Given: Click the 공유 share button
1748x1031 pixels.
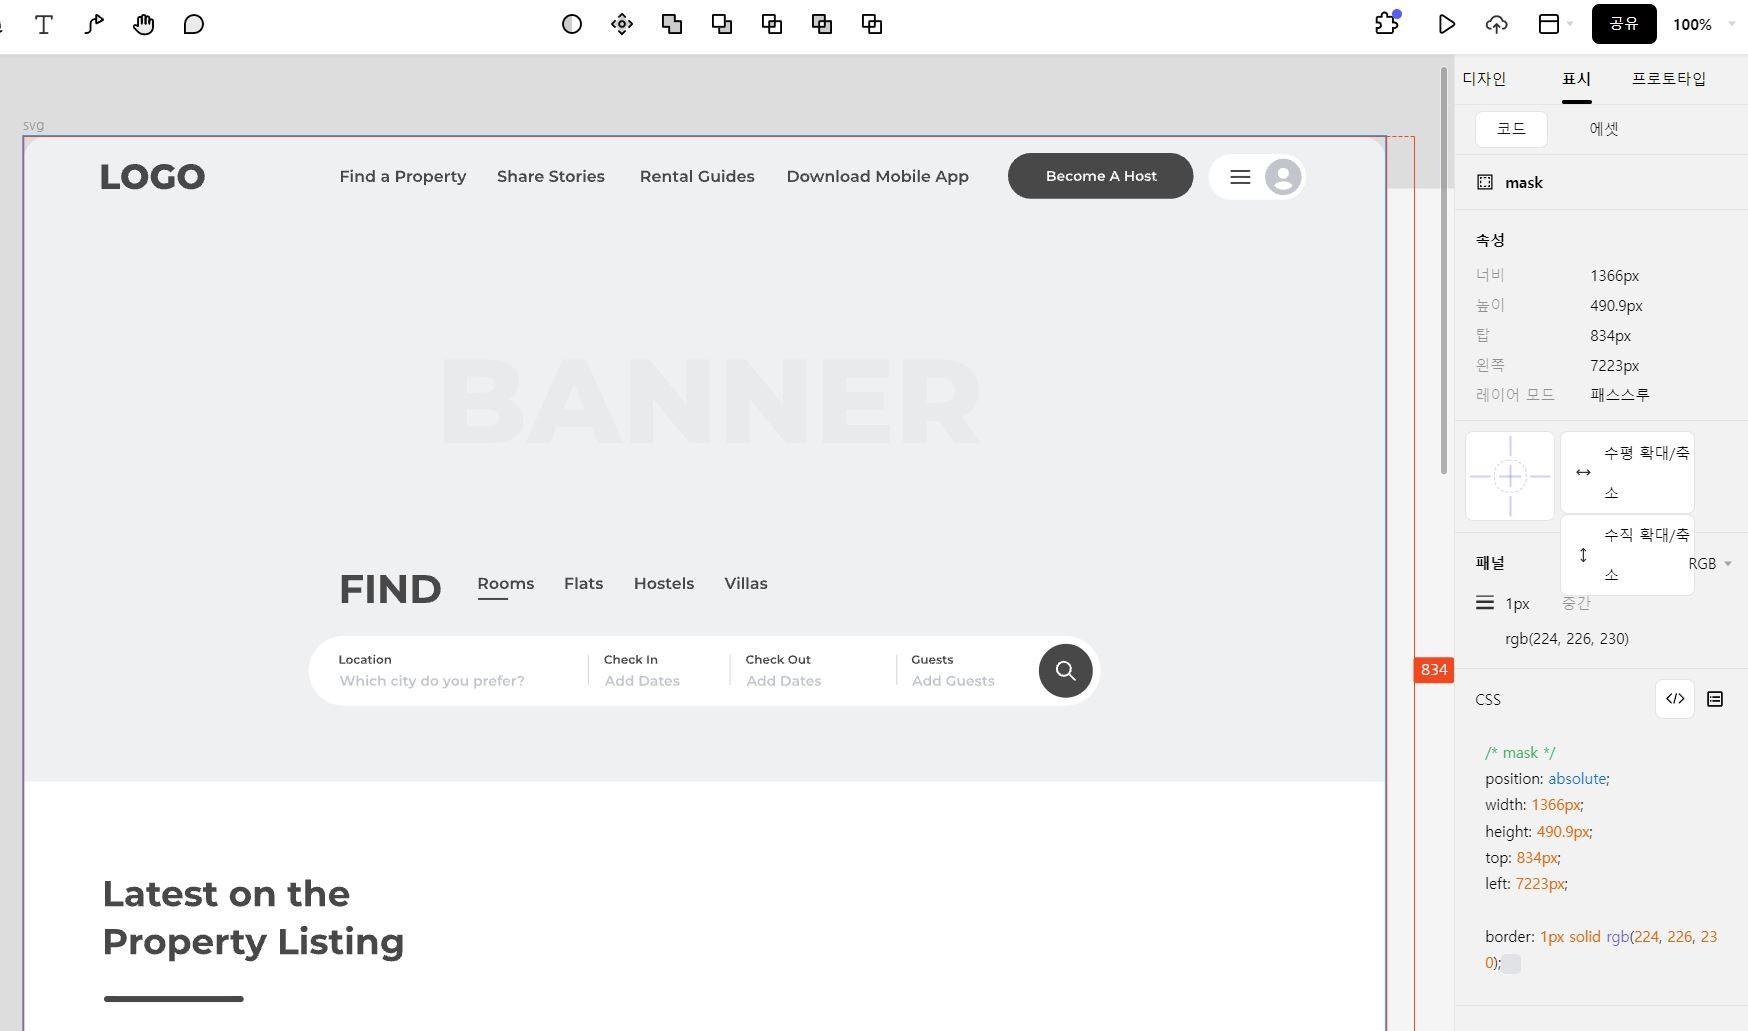Looking at the screenshot, I should click(x=1624, y=24).
